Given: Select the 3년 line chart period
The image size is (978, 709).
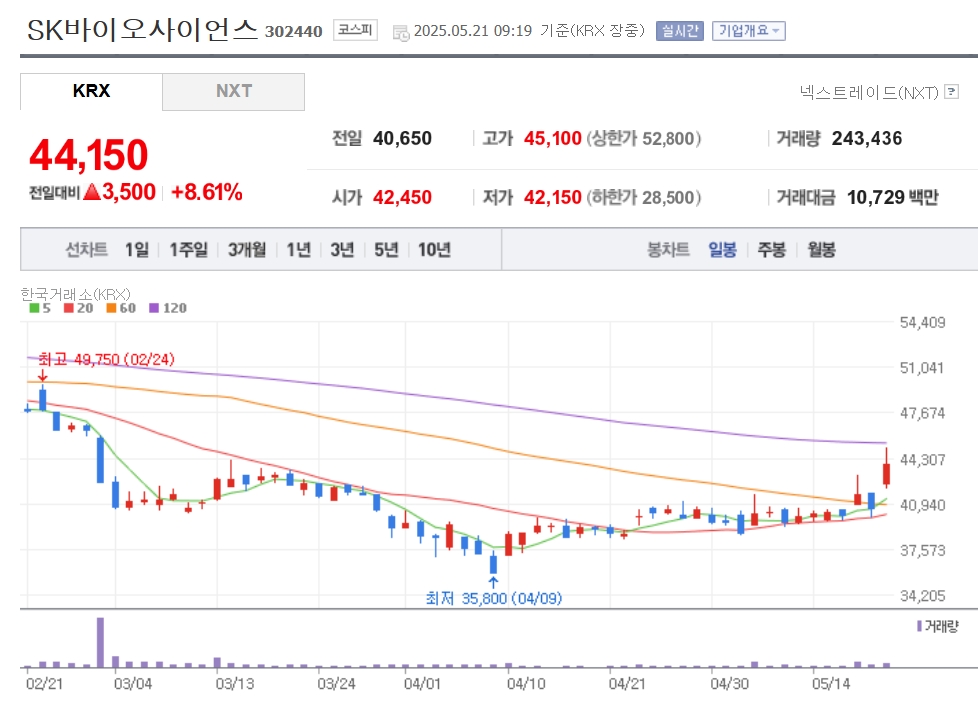Looking at the screenshot, I should coord(342,250).
